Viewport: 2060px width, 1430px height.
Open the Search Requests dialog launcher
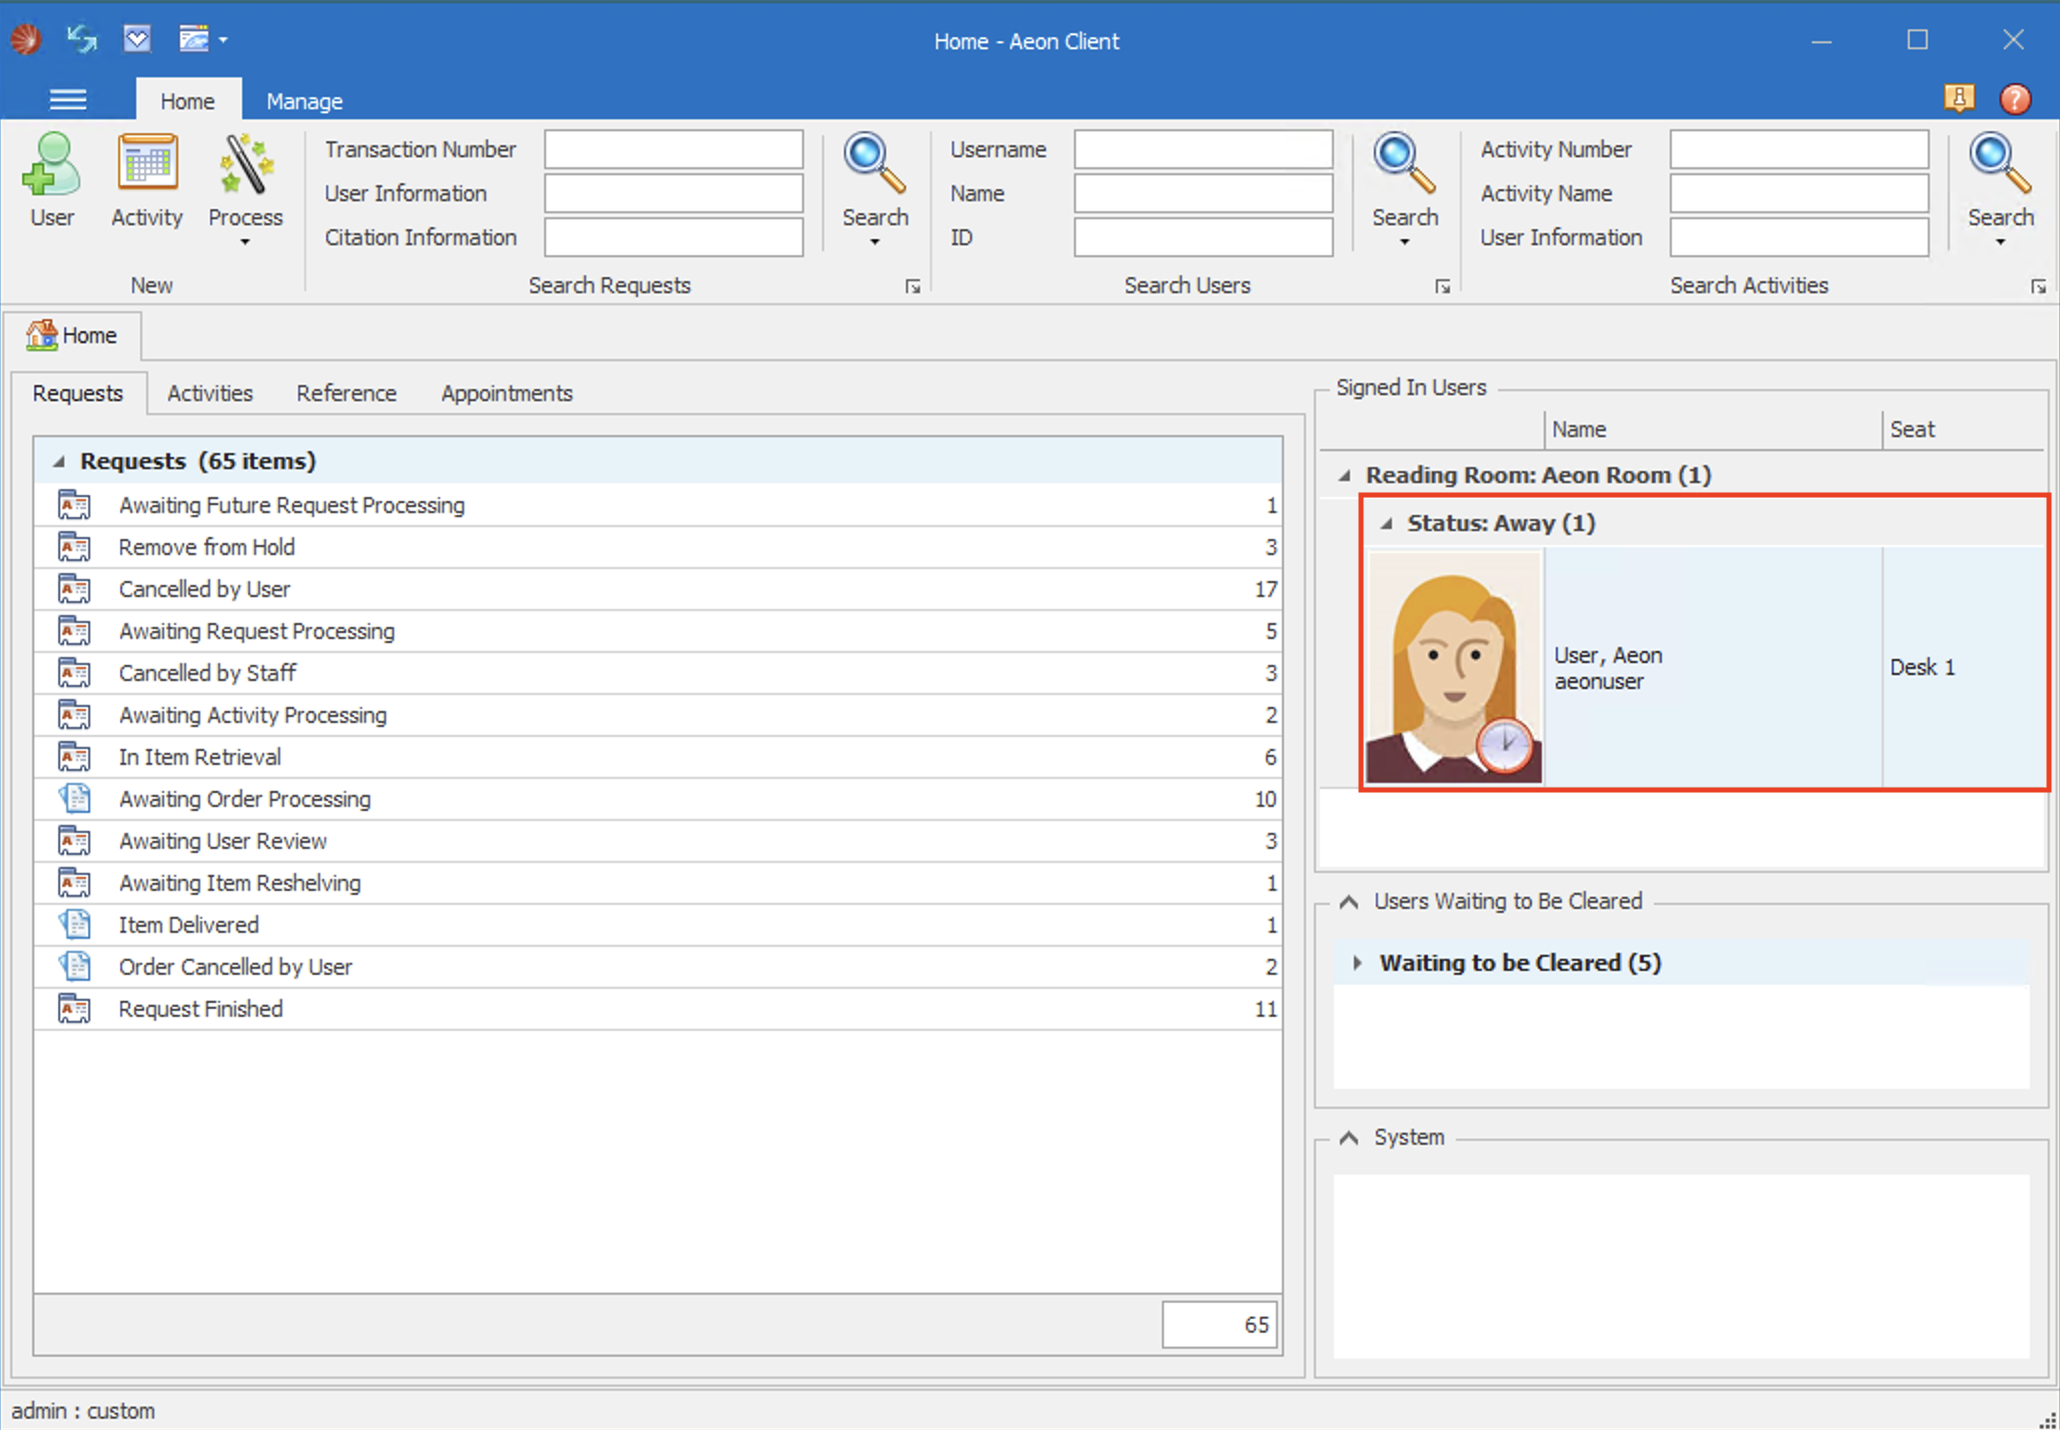tap(912, 286)
